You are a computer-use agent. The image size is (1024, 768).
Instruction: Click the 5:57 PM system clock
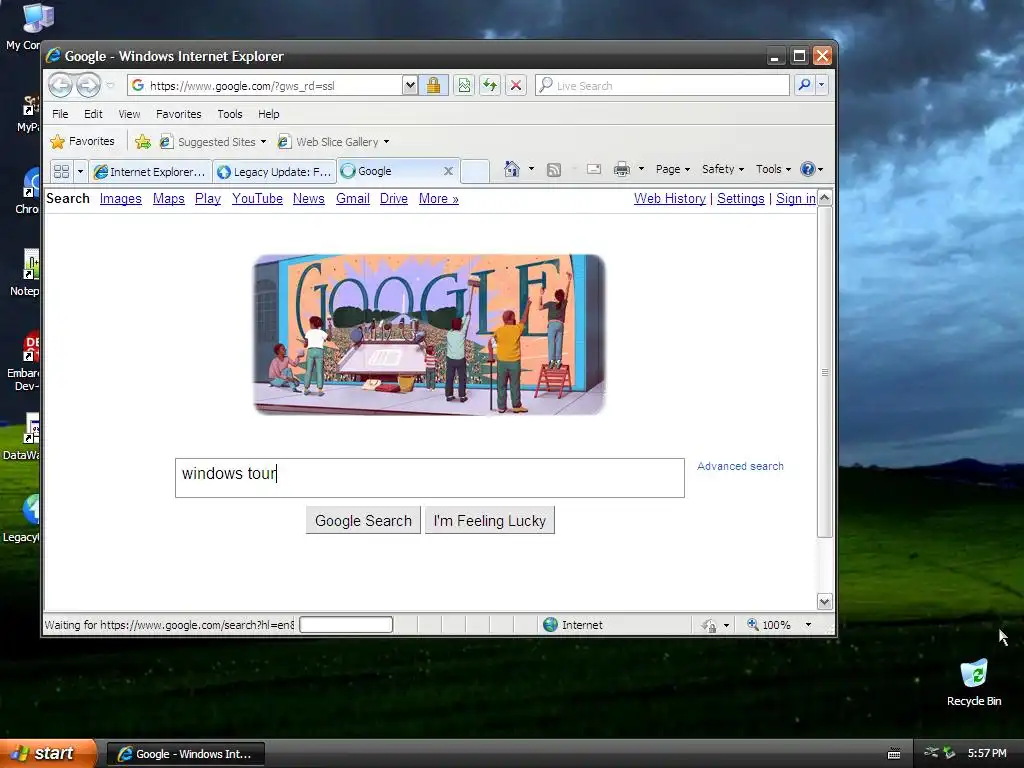987,753
